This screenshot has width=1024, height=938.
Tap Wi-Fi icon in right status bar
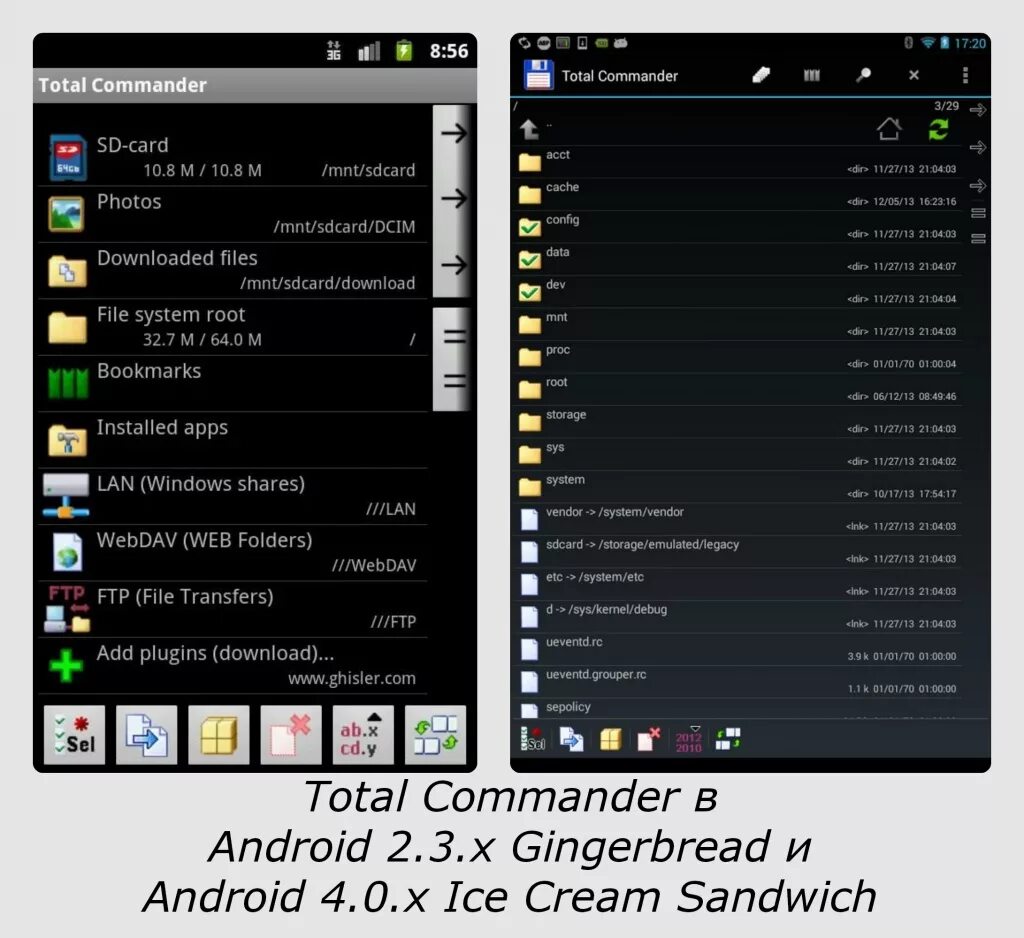[927, 43]
